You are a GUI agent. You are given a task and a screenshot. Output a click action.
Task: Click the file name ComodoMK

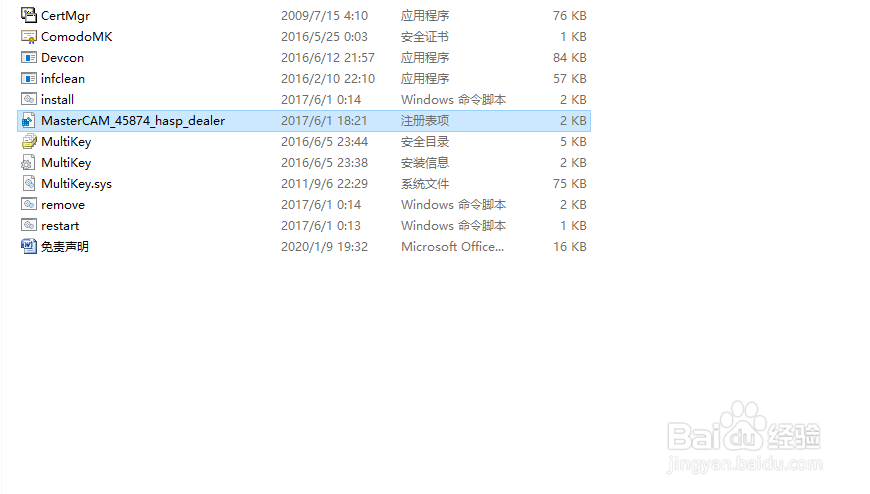[x=77, y=37]
